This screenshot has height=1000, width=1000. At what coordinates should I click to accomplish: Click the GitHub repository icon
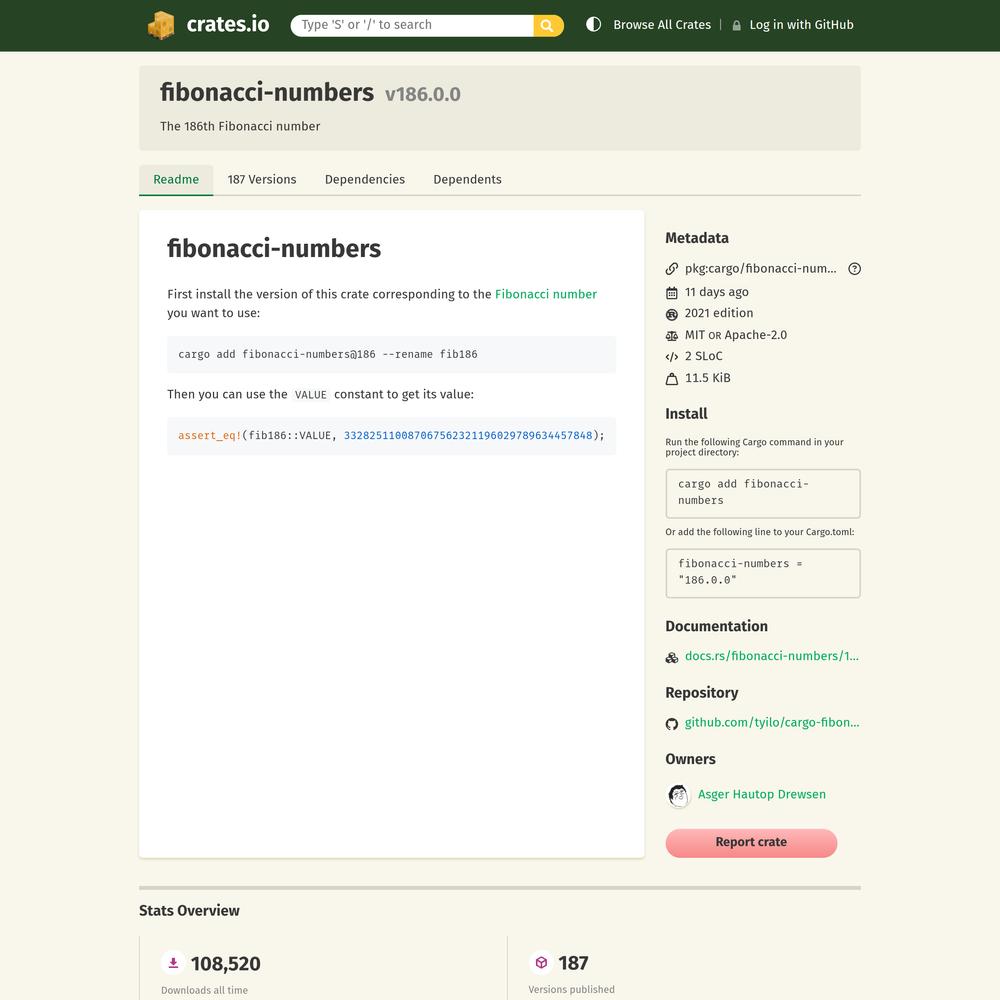point(672,723)
